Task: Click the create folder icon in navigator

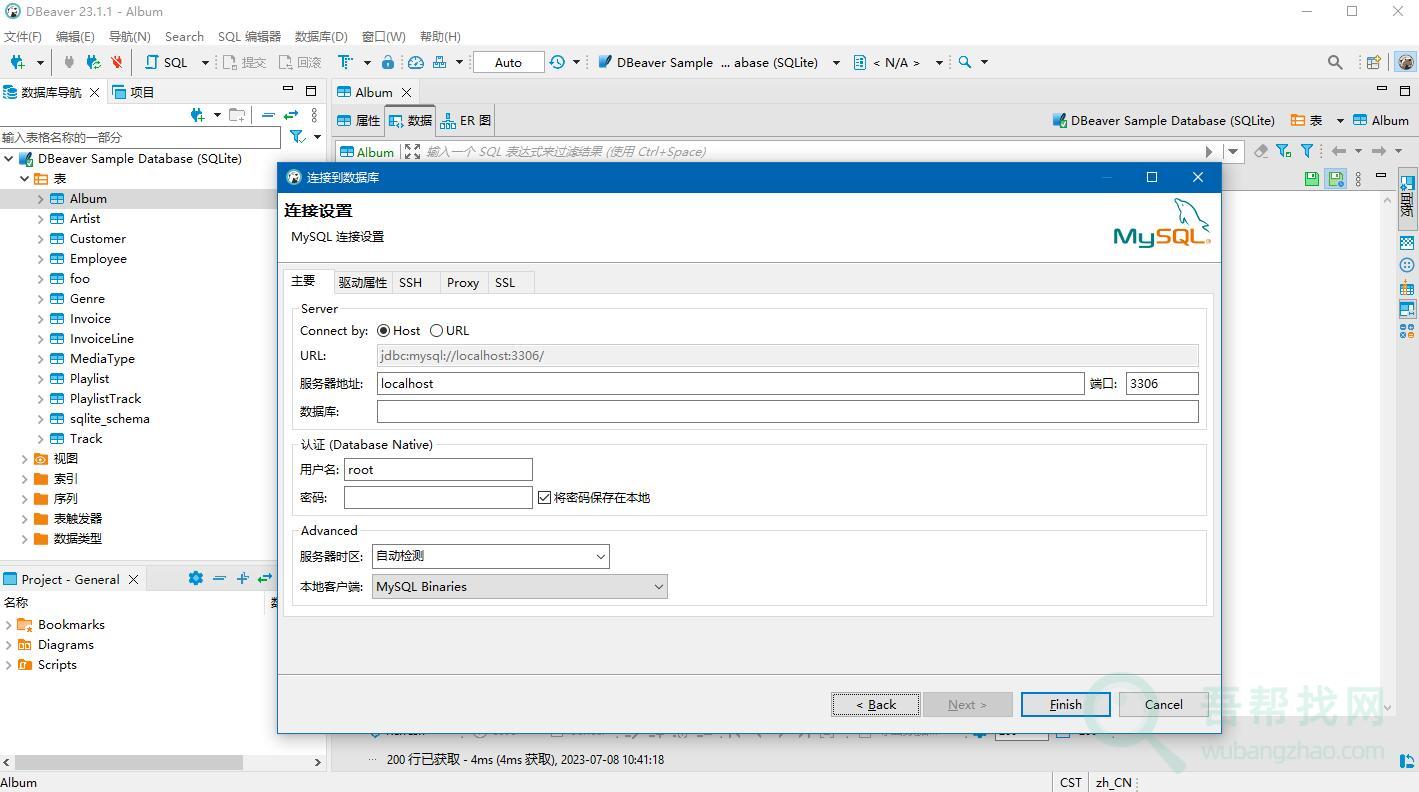Action: 237,115
